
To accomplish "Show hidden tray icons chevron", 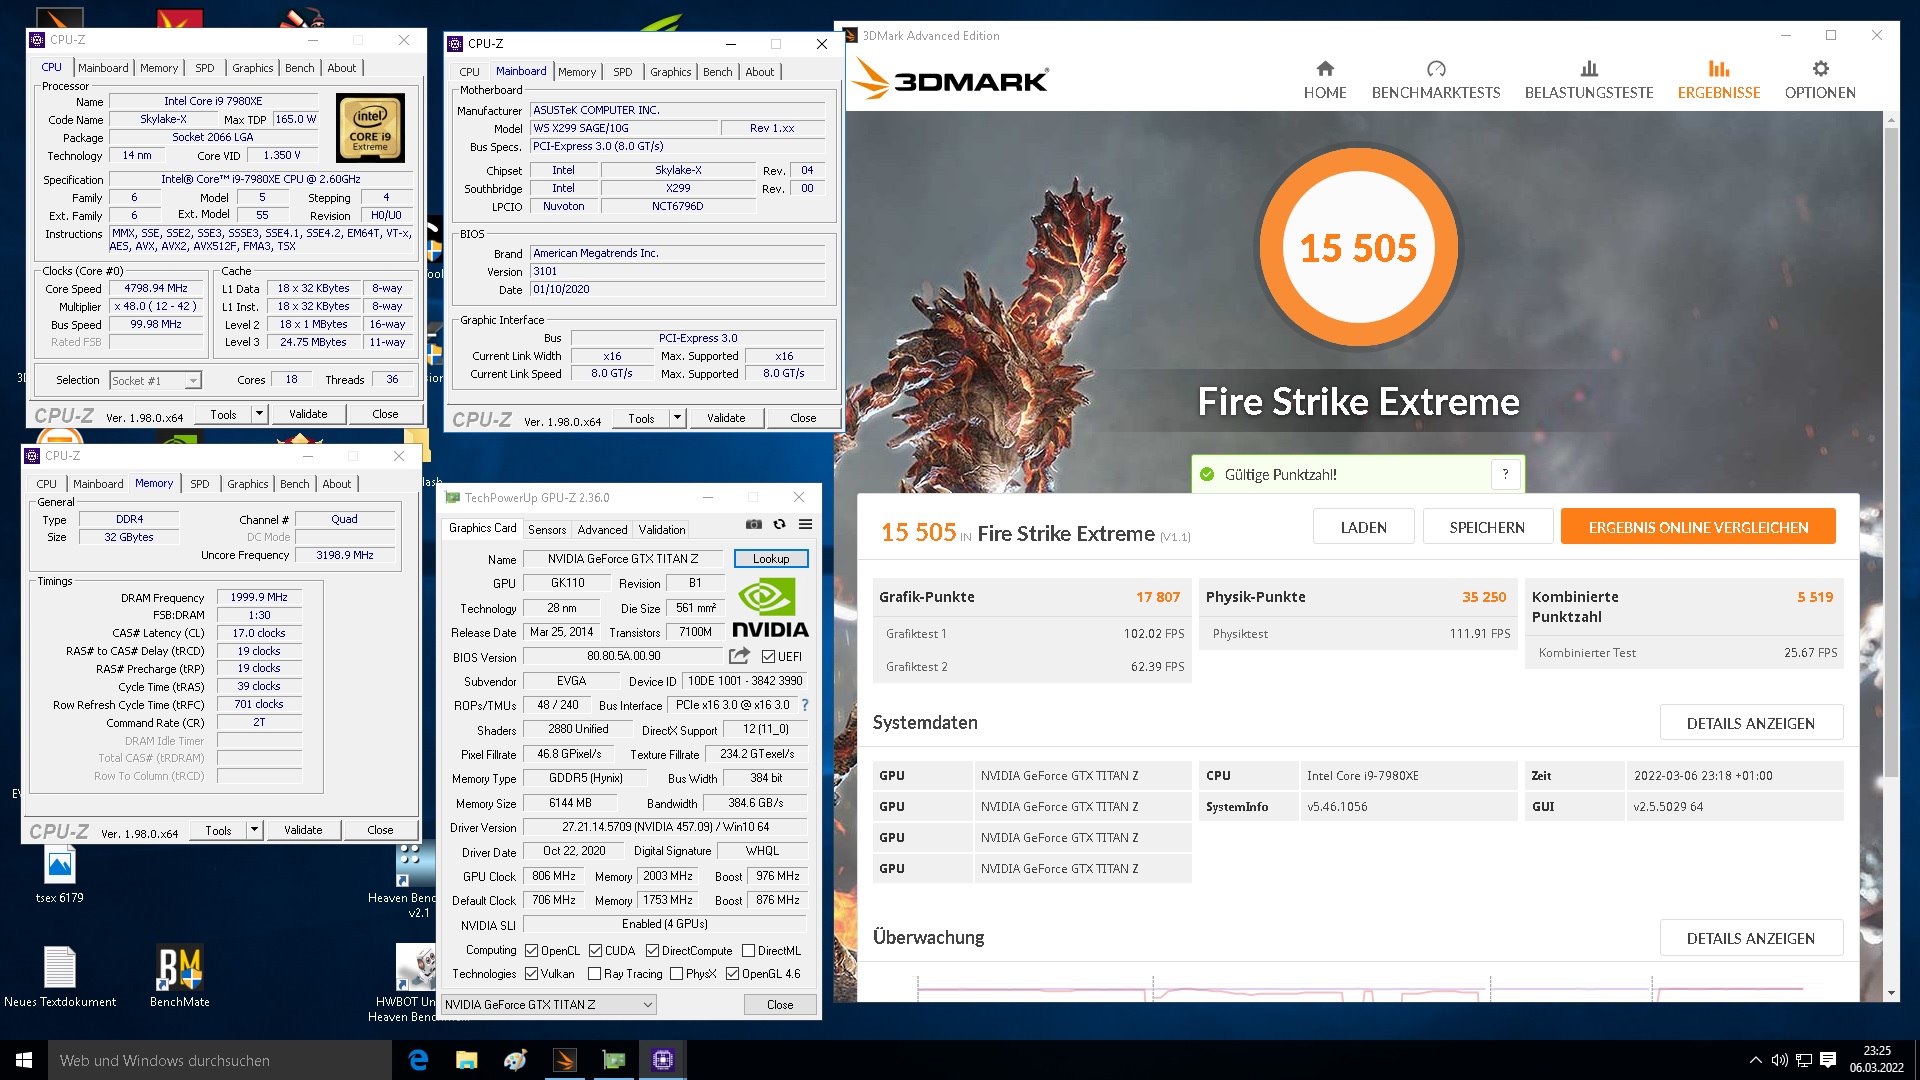I will [1756, 1060].
